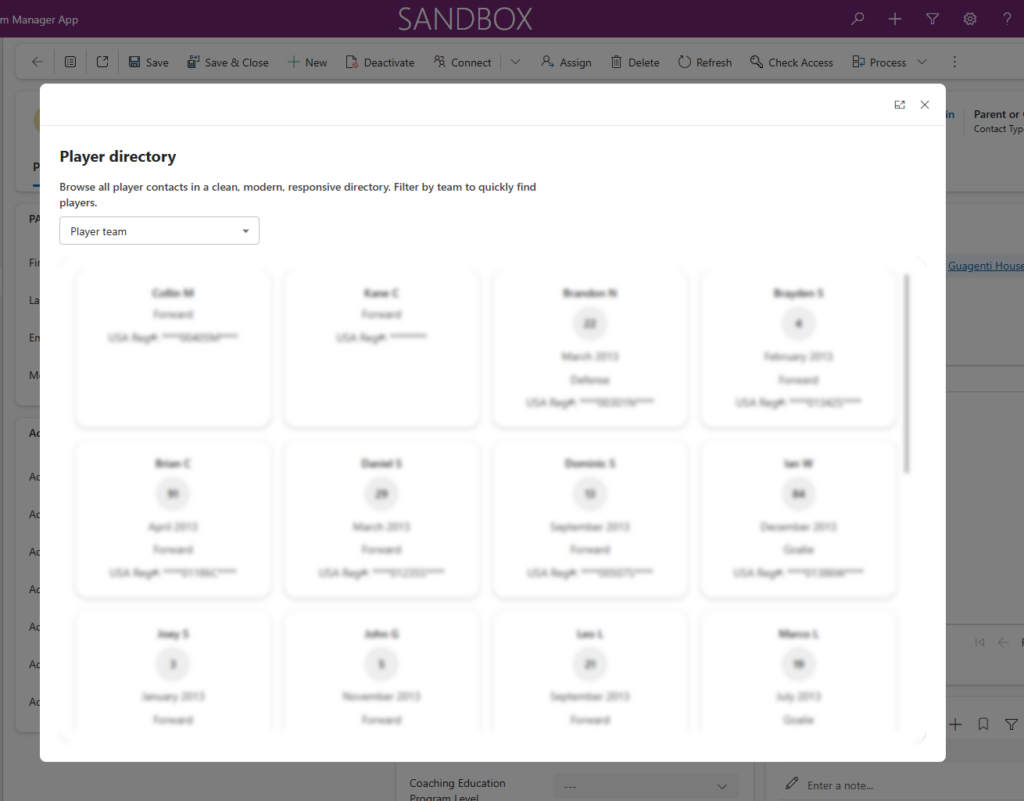This screenshot has width=1024, height=801.
Task: Go back with the left arrow
Action: [x=37, y=62]
